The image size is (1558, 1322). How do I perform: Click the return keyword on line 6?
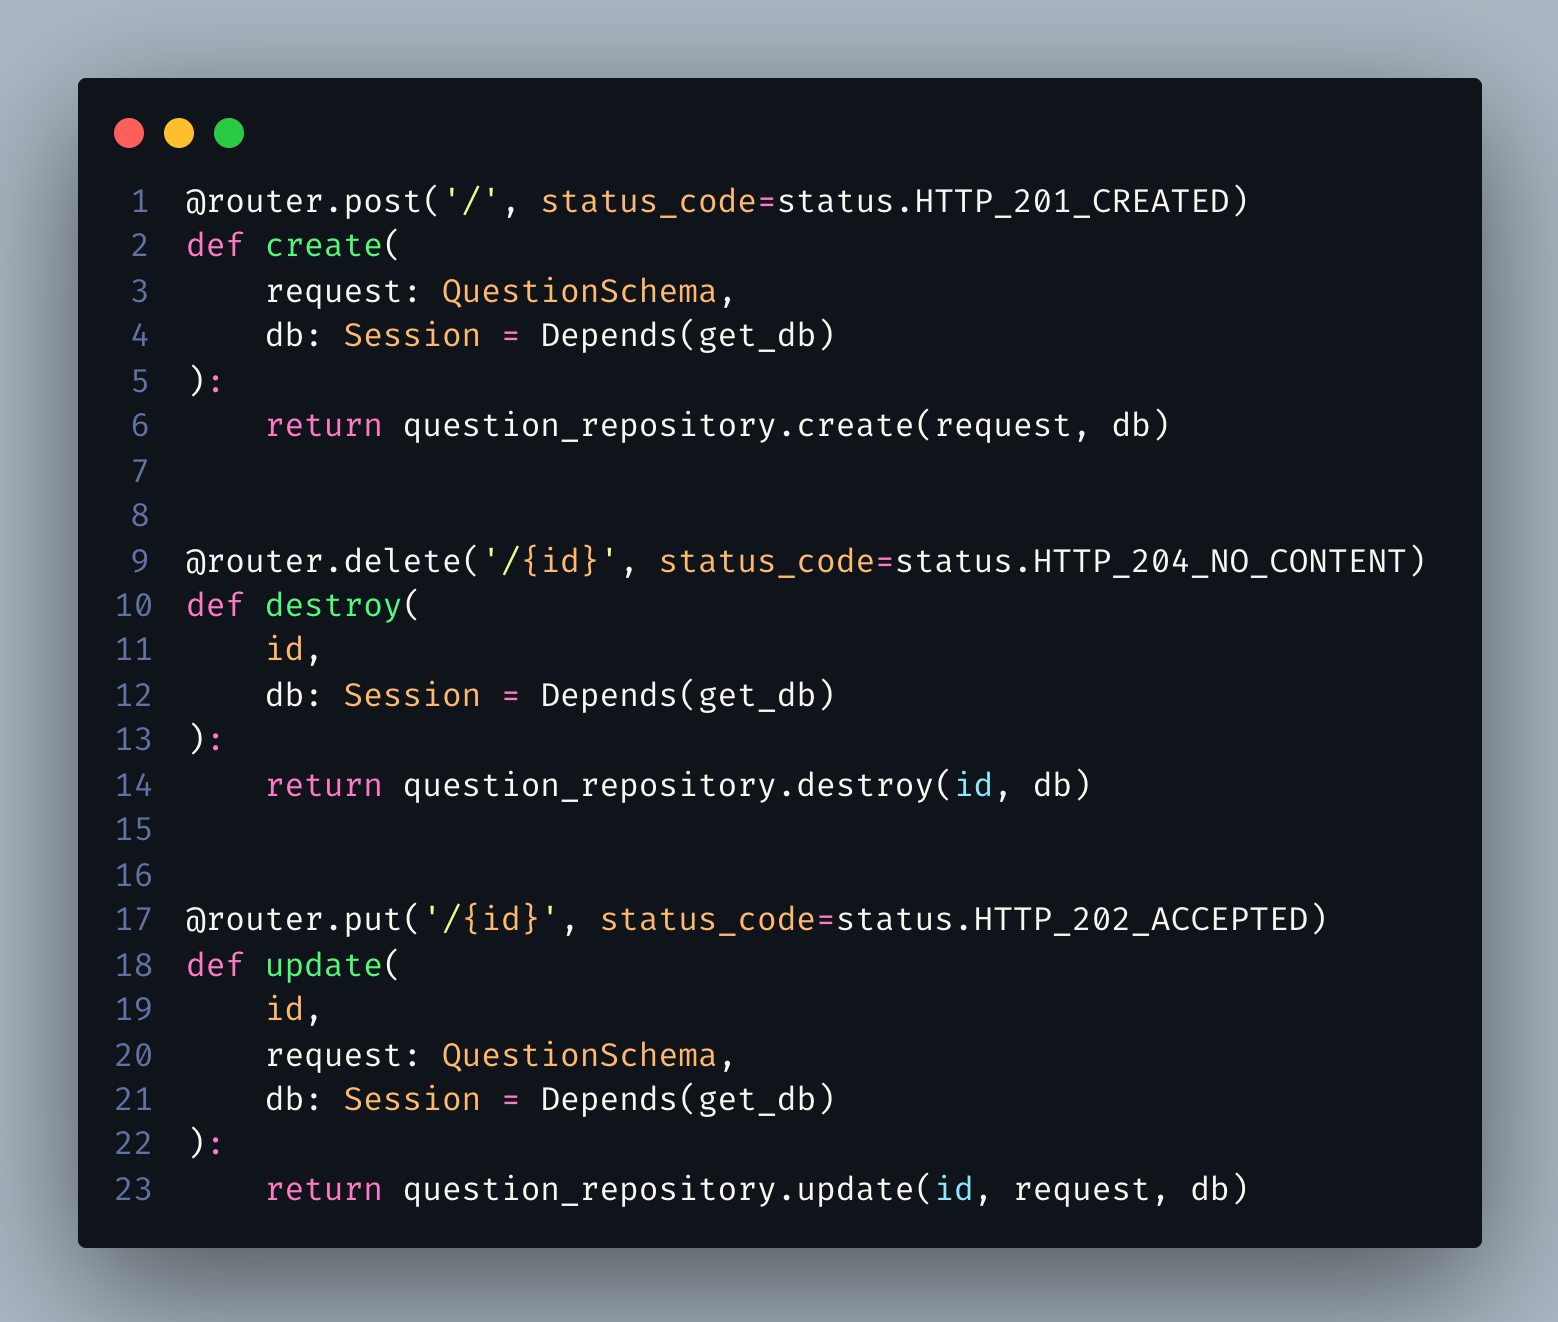[324, 426]
